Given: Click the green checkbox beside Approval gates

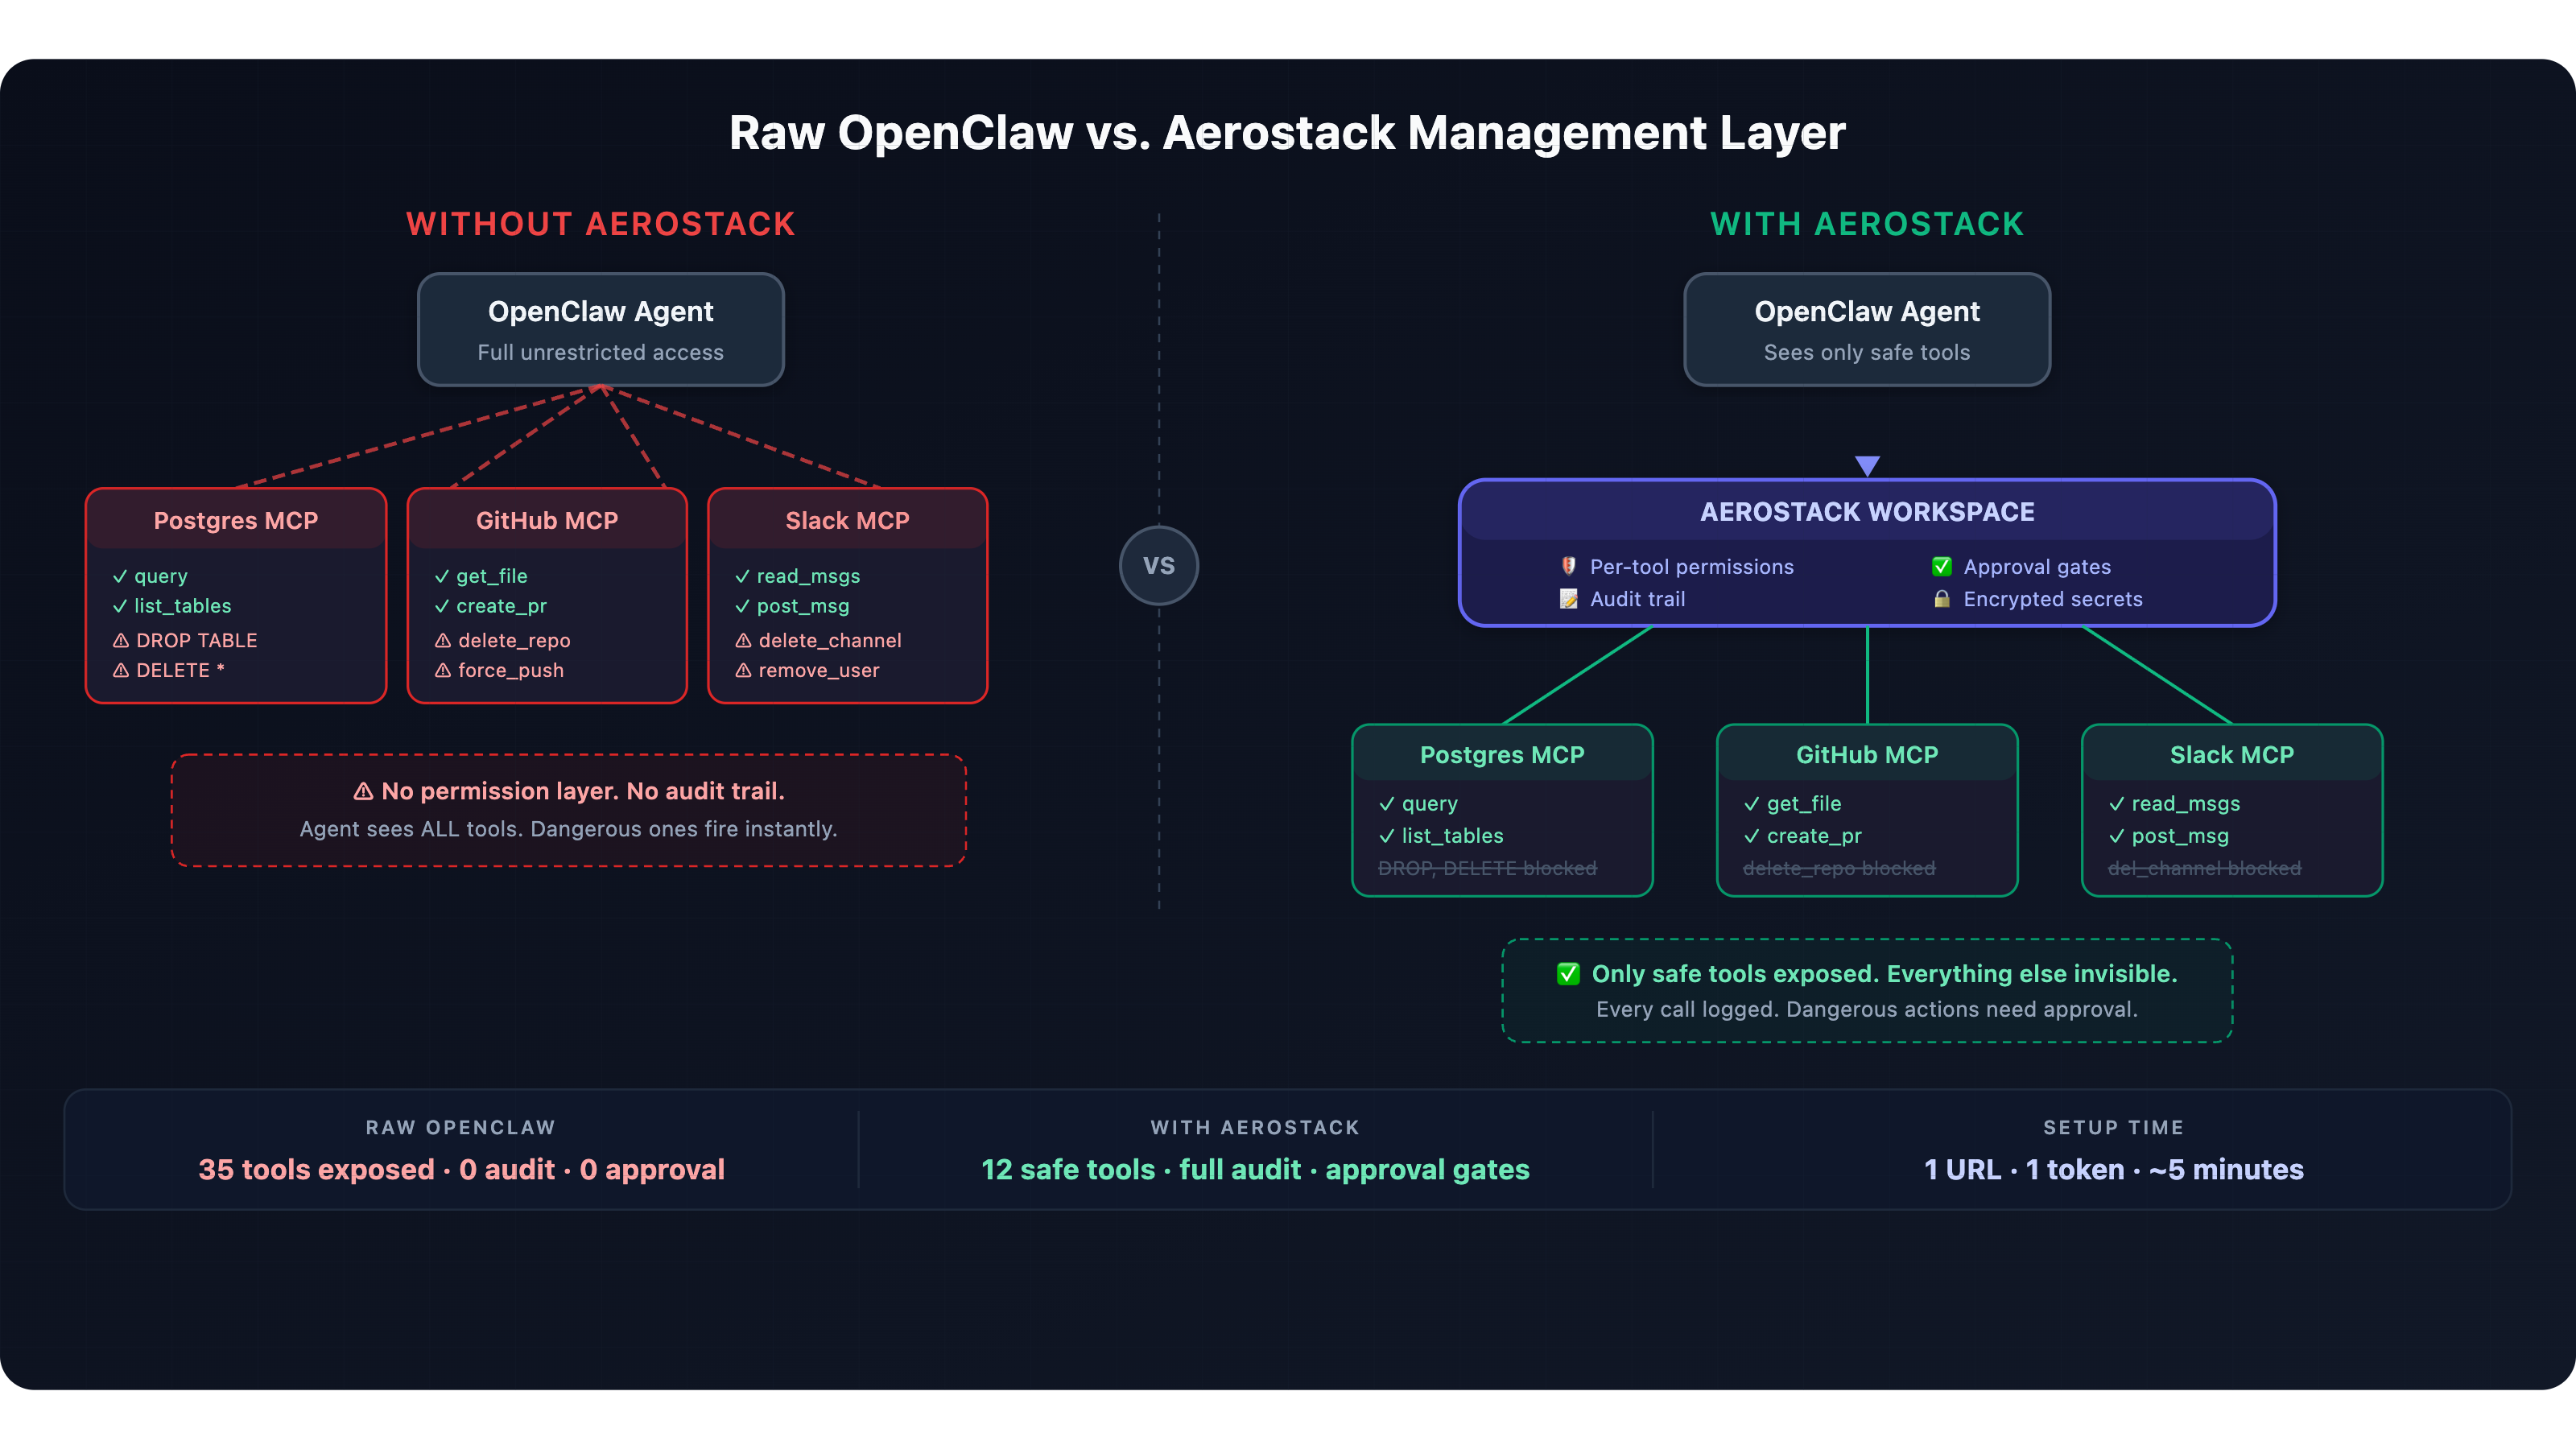Looking at the screenshot, I should pyautogui.click(x=1941, y=566).
